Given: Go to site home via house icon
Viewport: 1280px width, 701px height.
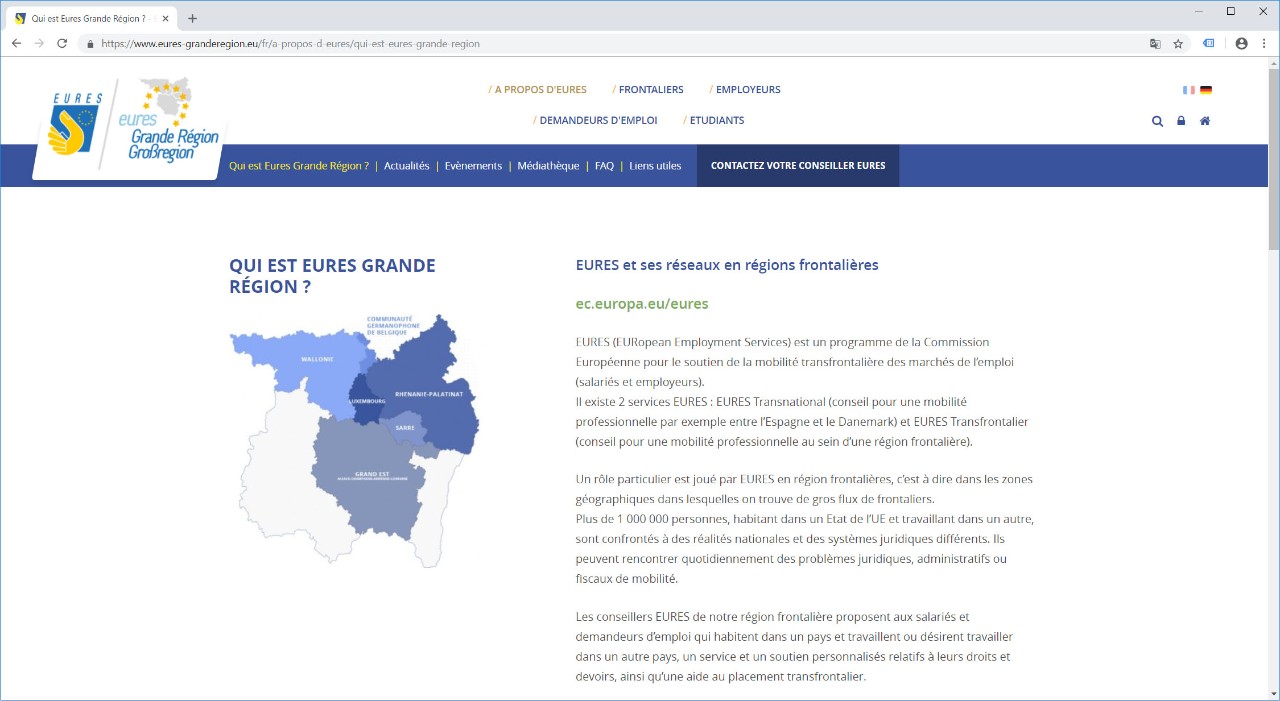Looking at the screenshot, I should coord(1205,121).
